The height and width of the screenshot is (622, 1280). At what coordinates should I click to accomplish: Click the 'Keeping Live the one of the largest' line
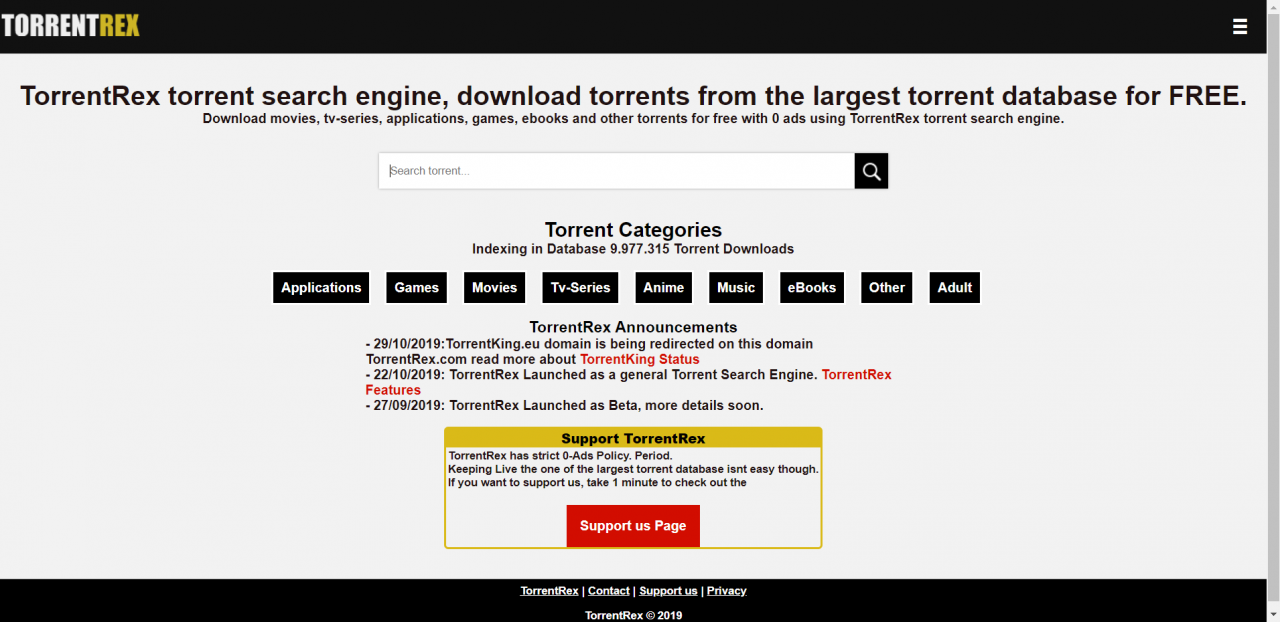pos(633,469)
